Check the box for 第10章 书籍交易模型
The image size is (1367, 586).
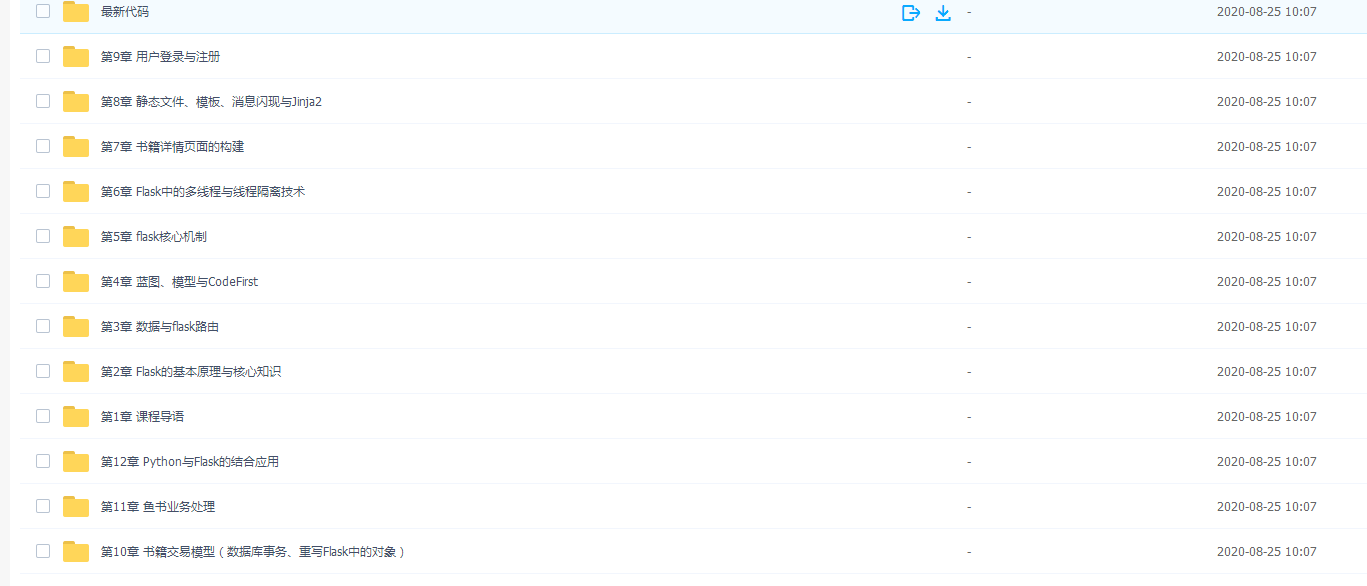coord(43,551)
